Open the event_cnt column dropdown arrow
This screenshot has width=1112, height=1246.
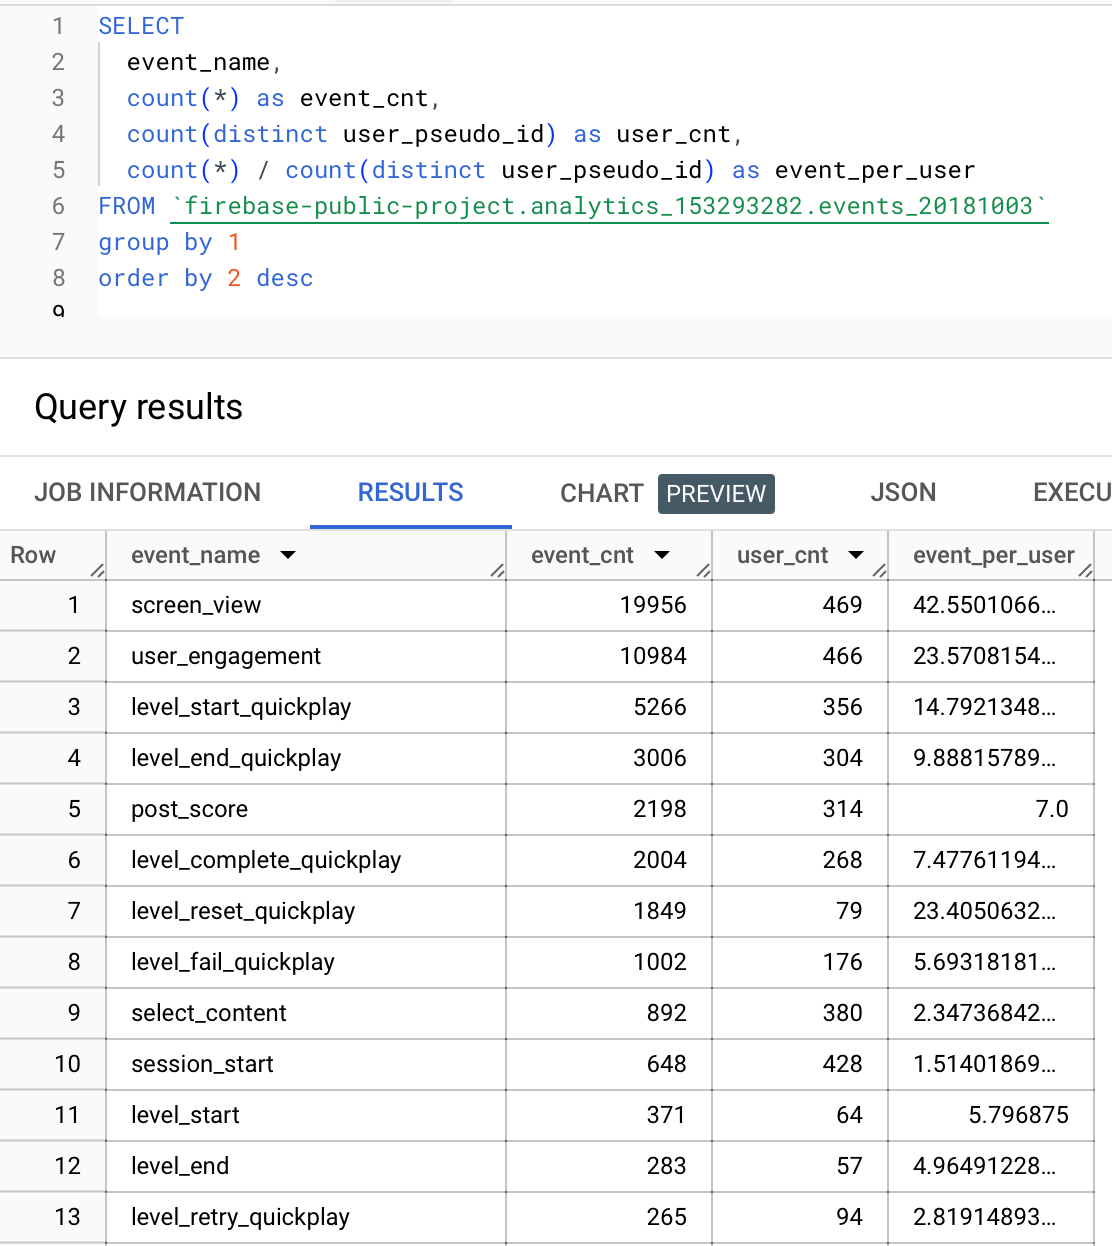pos(662,555)
